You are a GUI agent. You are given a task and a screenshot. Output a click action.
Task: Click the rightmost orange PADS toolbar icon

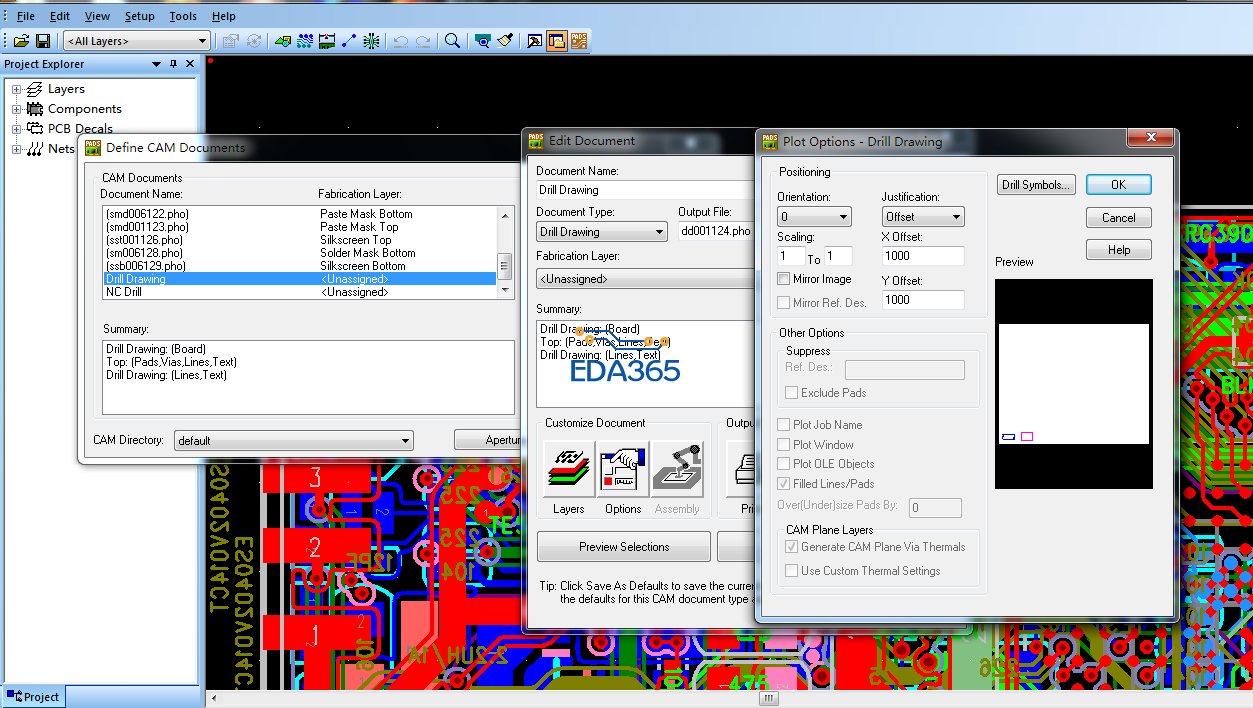click(x=579, y=41)
